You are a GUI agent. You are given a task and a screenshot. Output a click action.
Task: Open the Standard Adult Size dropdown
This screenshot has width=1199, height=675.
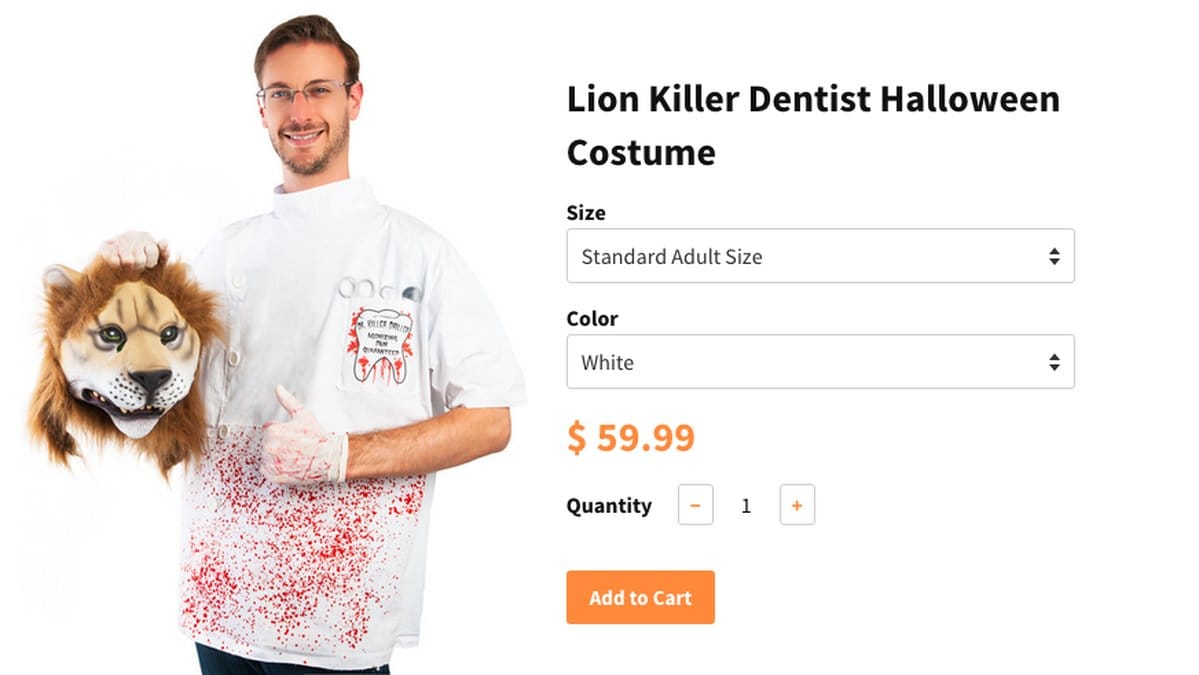click(820, 256)
